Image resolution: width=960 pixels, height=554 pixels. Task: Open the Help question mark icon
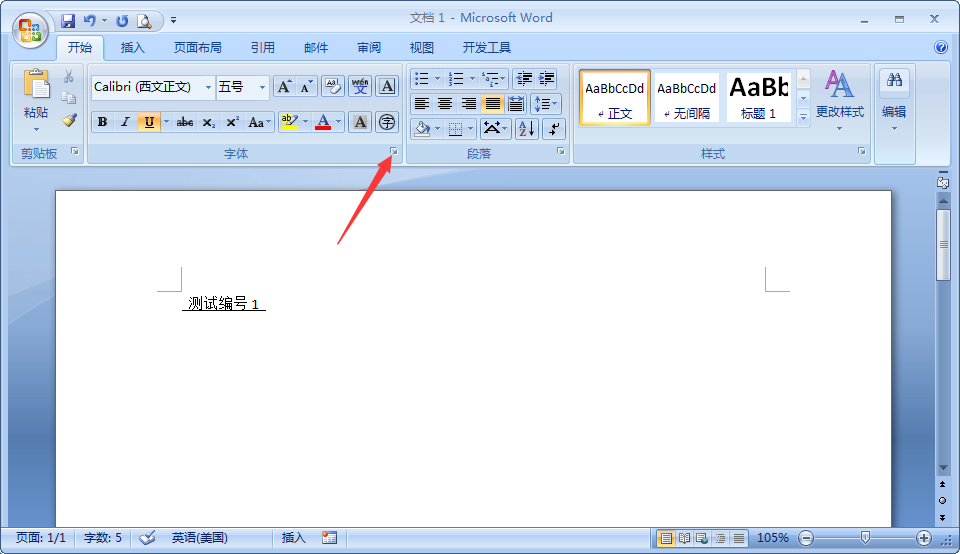pos(940,47)
